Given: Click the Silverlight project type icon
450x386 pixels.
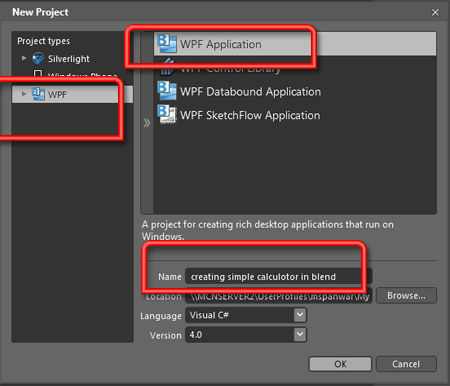Looking at the screenshot, I should 38,58.
